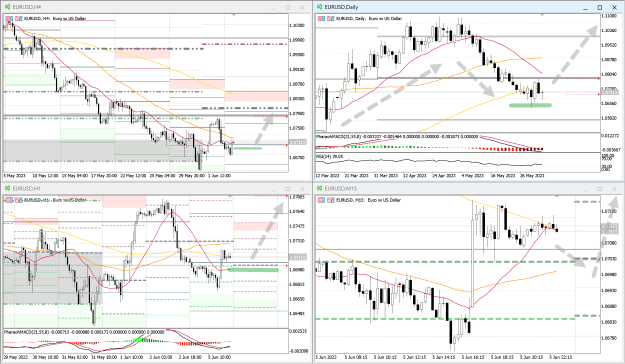Close the EURUSD,M15 chart window
The image size is (625, 364).
point(614,189)
